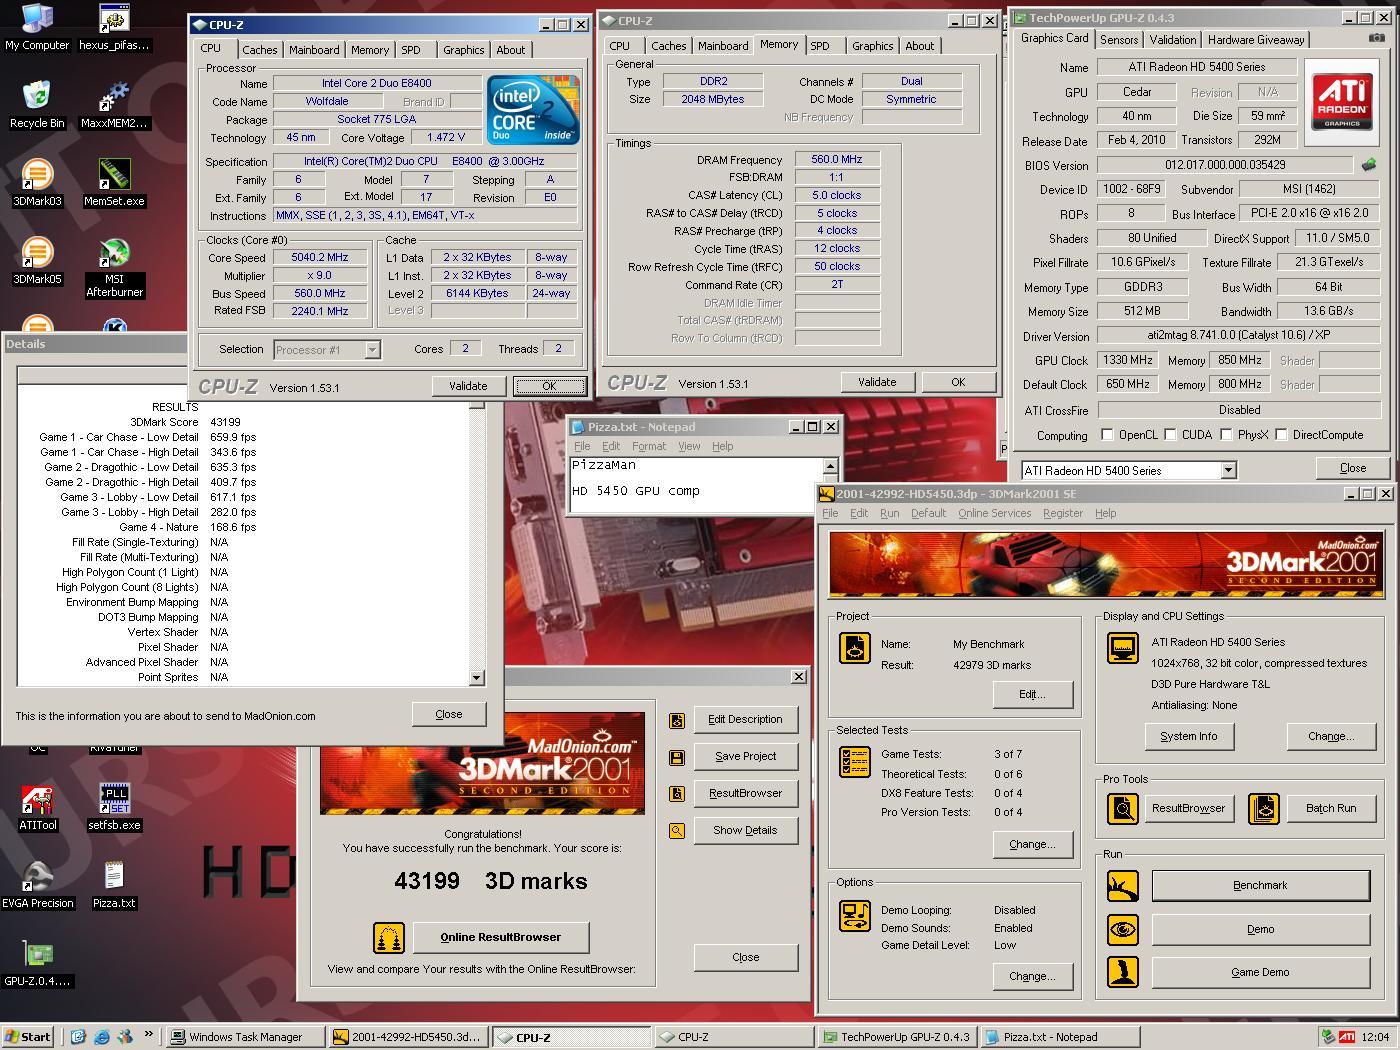This screenshot has height=1050, width=1400.
Task: Click Show Details magnifier icon
Action: pos(677,831)
